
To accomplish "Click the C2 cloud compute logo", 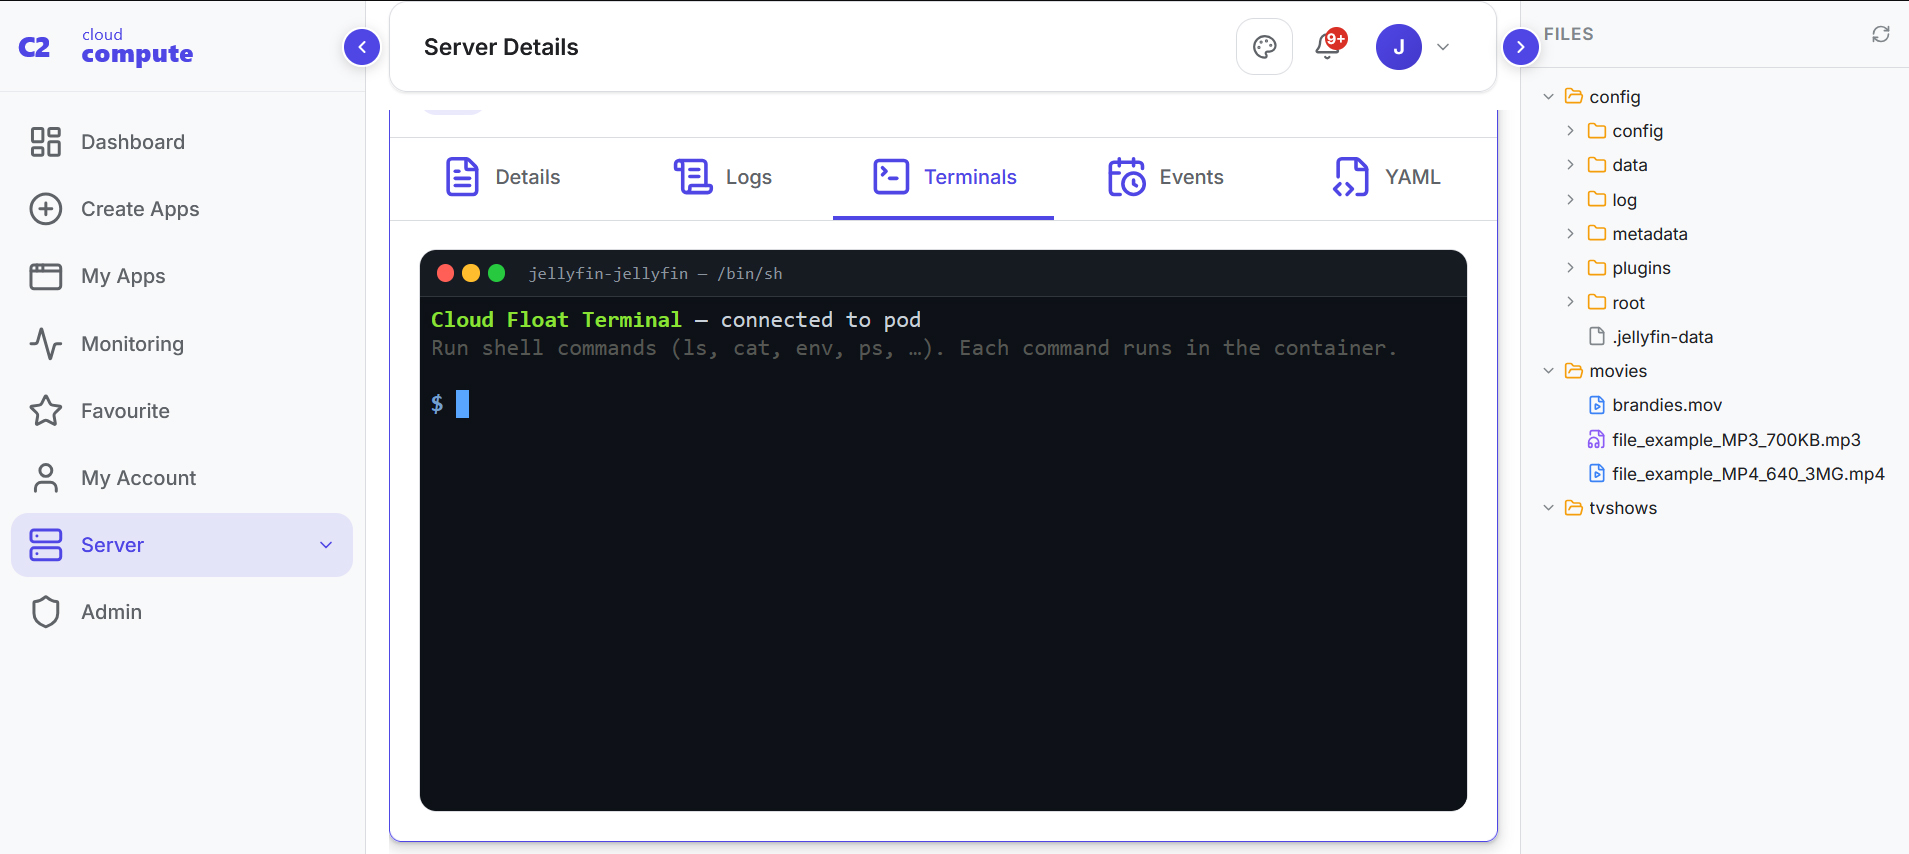I will [106, 47].
